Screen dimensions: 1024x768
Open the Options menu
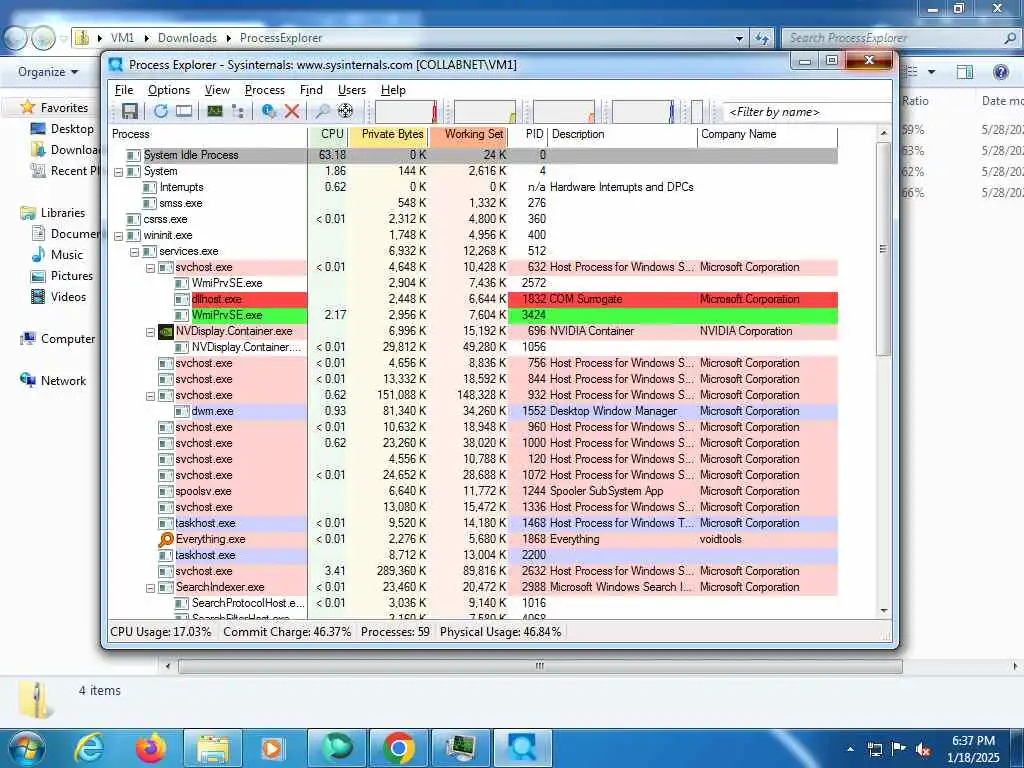click(x=168, y=90)
